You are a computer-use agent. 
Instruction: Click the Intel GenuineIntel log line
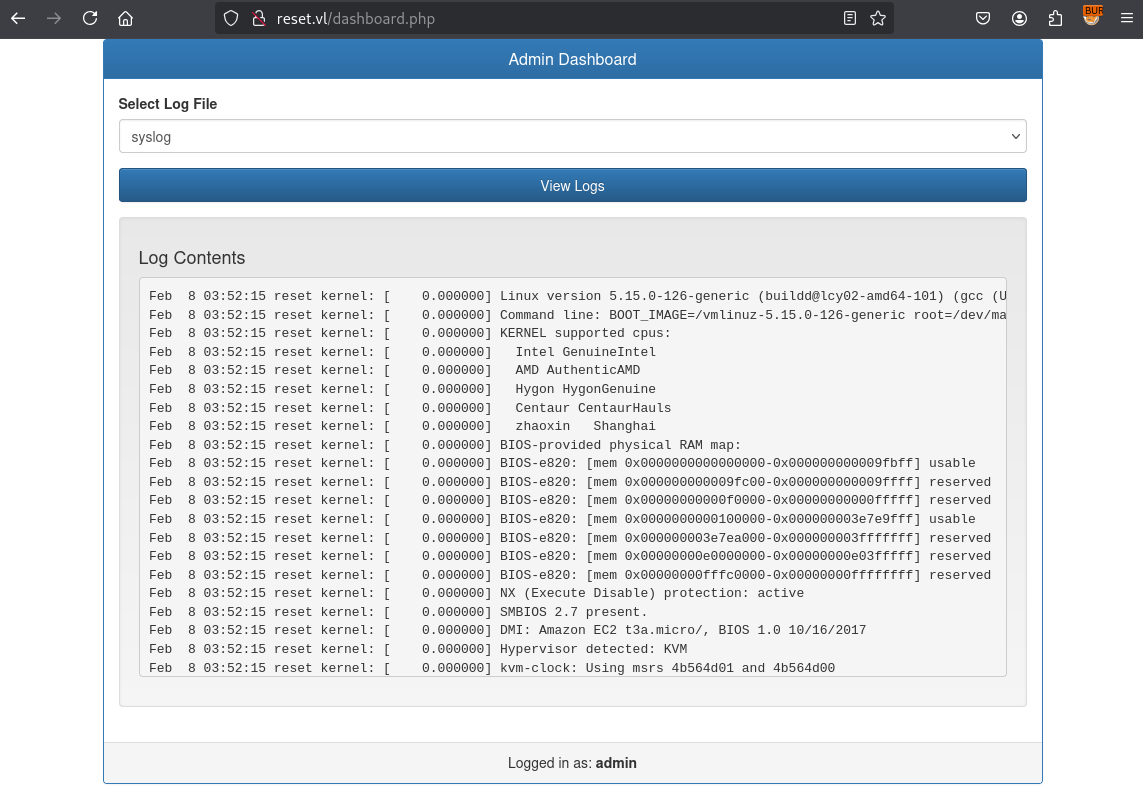tap(402, 352)
